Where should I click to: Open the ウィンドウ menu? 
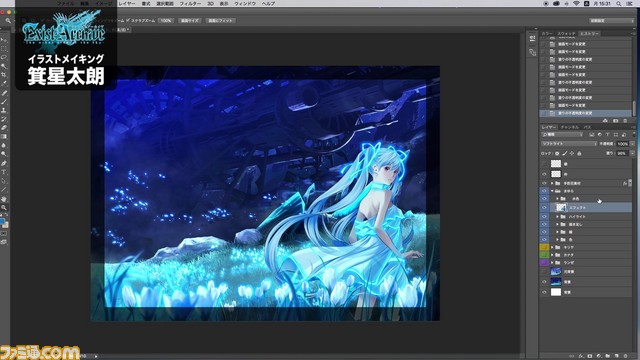(244, 3)
